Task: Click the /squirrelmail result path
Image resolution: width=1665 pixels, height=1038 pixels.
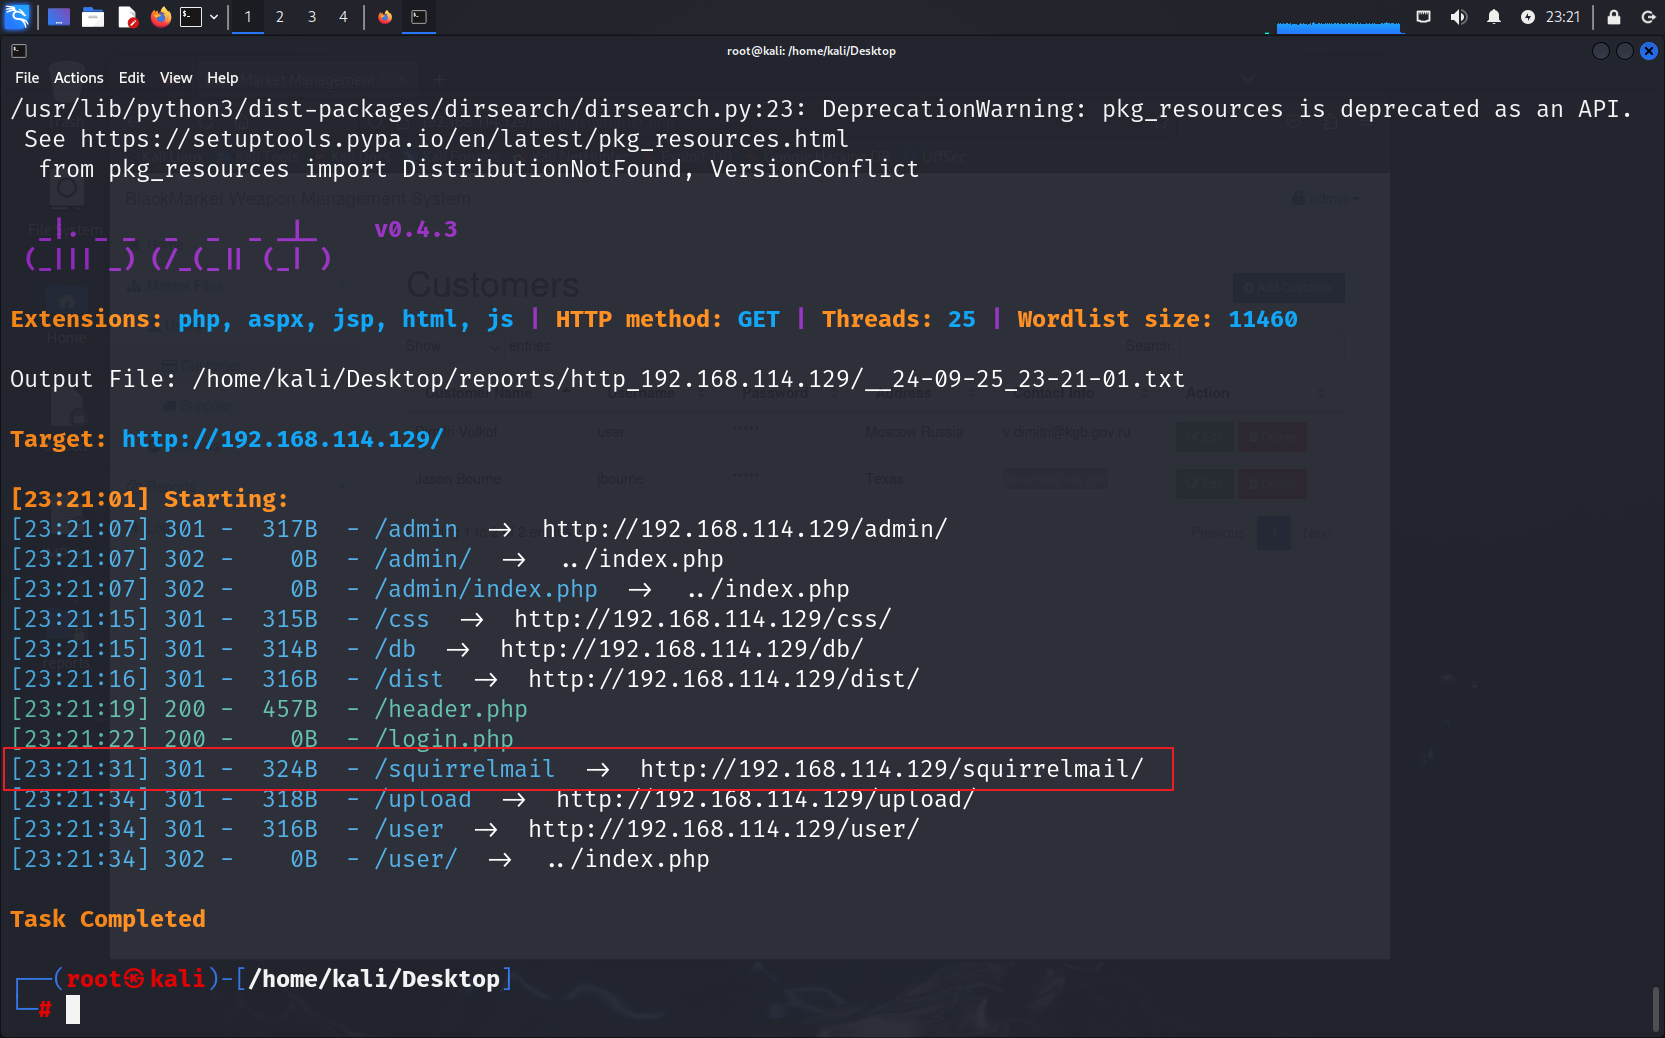Action: pos(465,769)
